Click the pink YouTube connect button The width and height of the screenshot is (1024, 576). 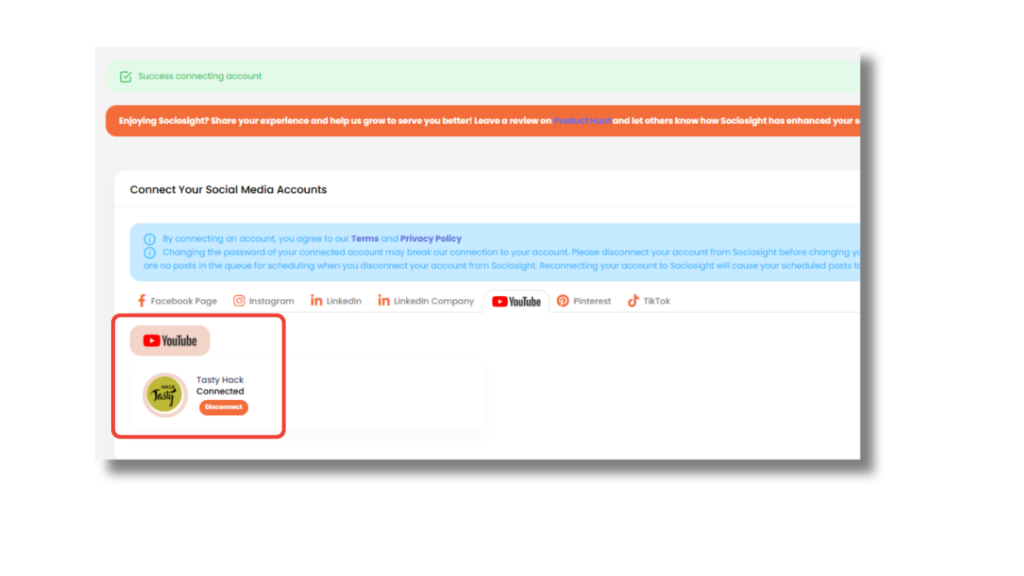(x=170, y=341)
